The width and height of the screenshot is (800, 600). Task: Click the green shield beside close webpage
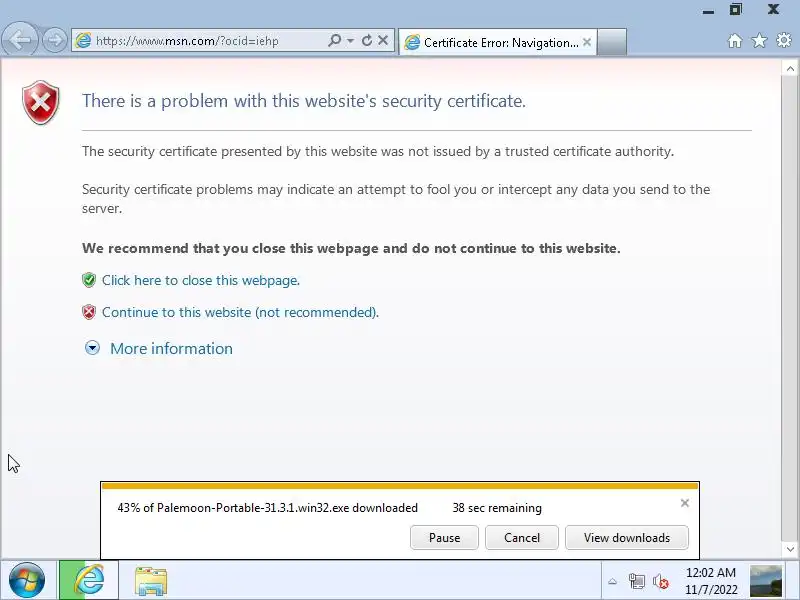click(89, 280)
